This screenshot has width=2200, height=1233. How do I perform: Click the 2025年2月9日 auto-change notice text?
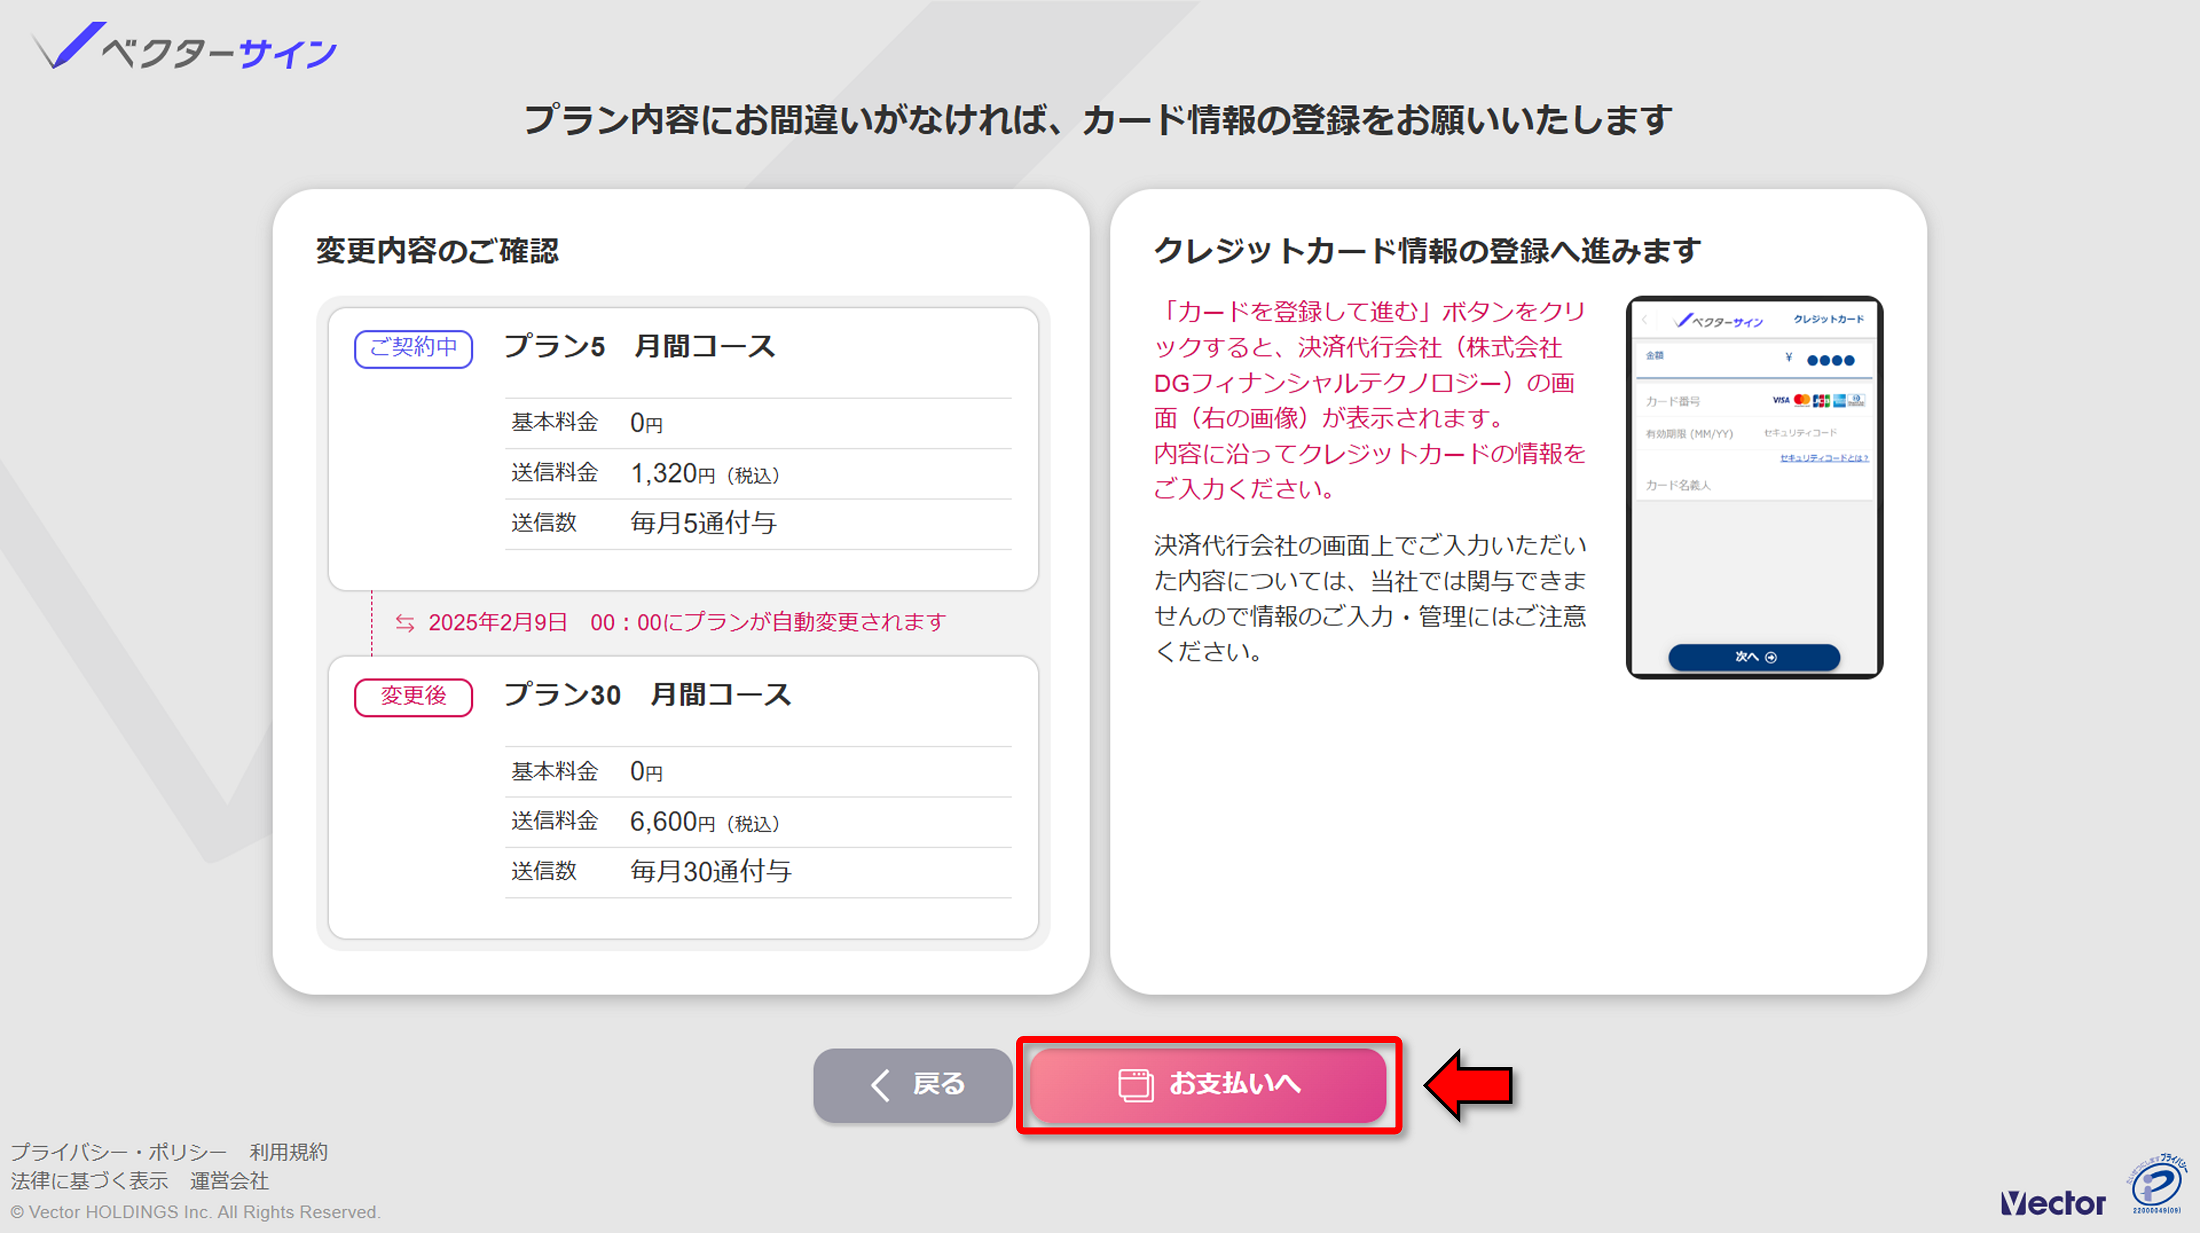click(x=687, y=623)
